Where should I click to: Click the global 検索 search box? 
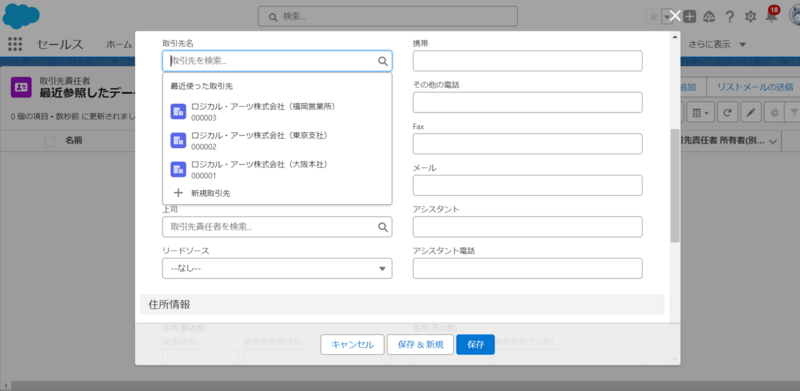point(388,16)
